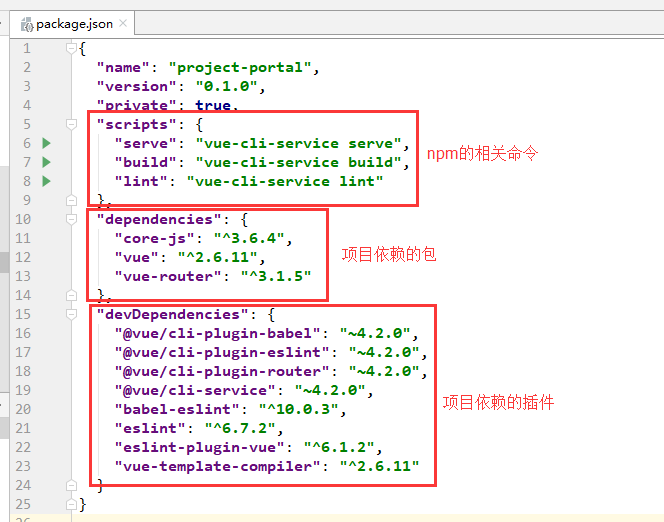Click the scripts closing fold marker on line 9

[71, 200]
